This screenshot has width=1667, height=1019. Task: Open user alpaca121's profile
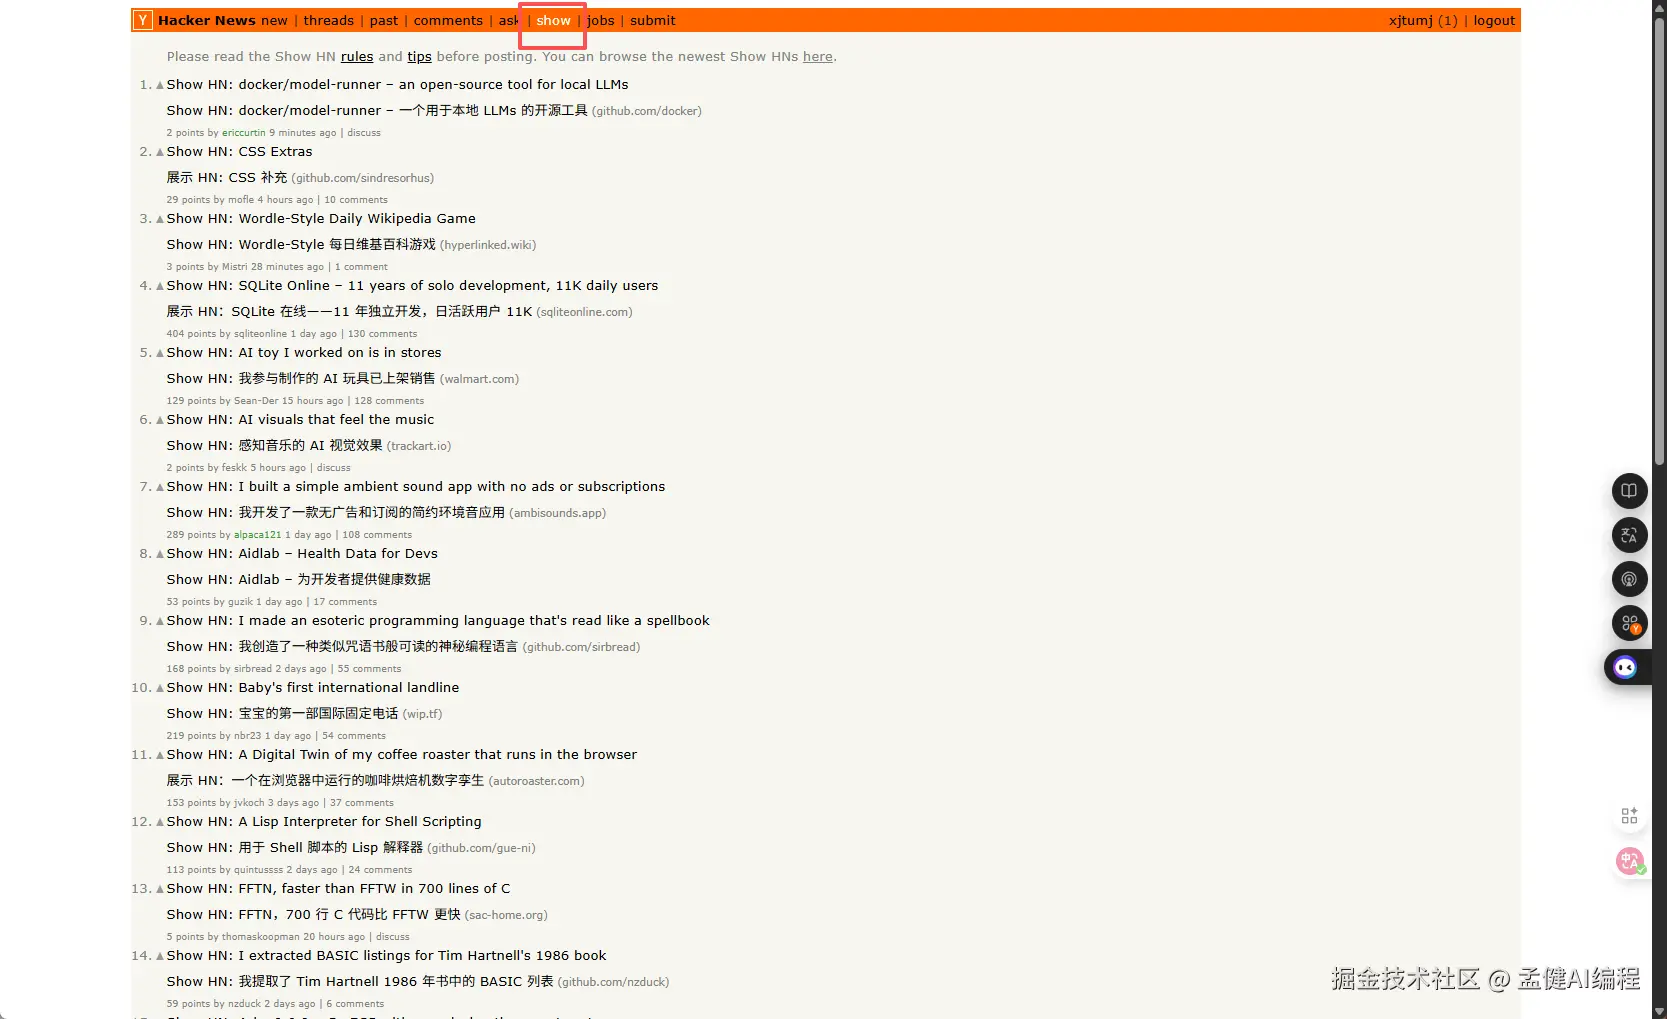(x=258, y=535)
